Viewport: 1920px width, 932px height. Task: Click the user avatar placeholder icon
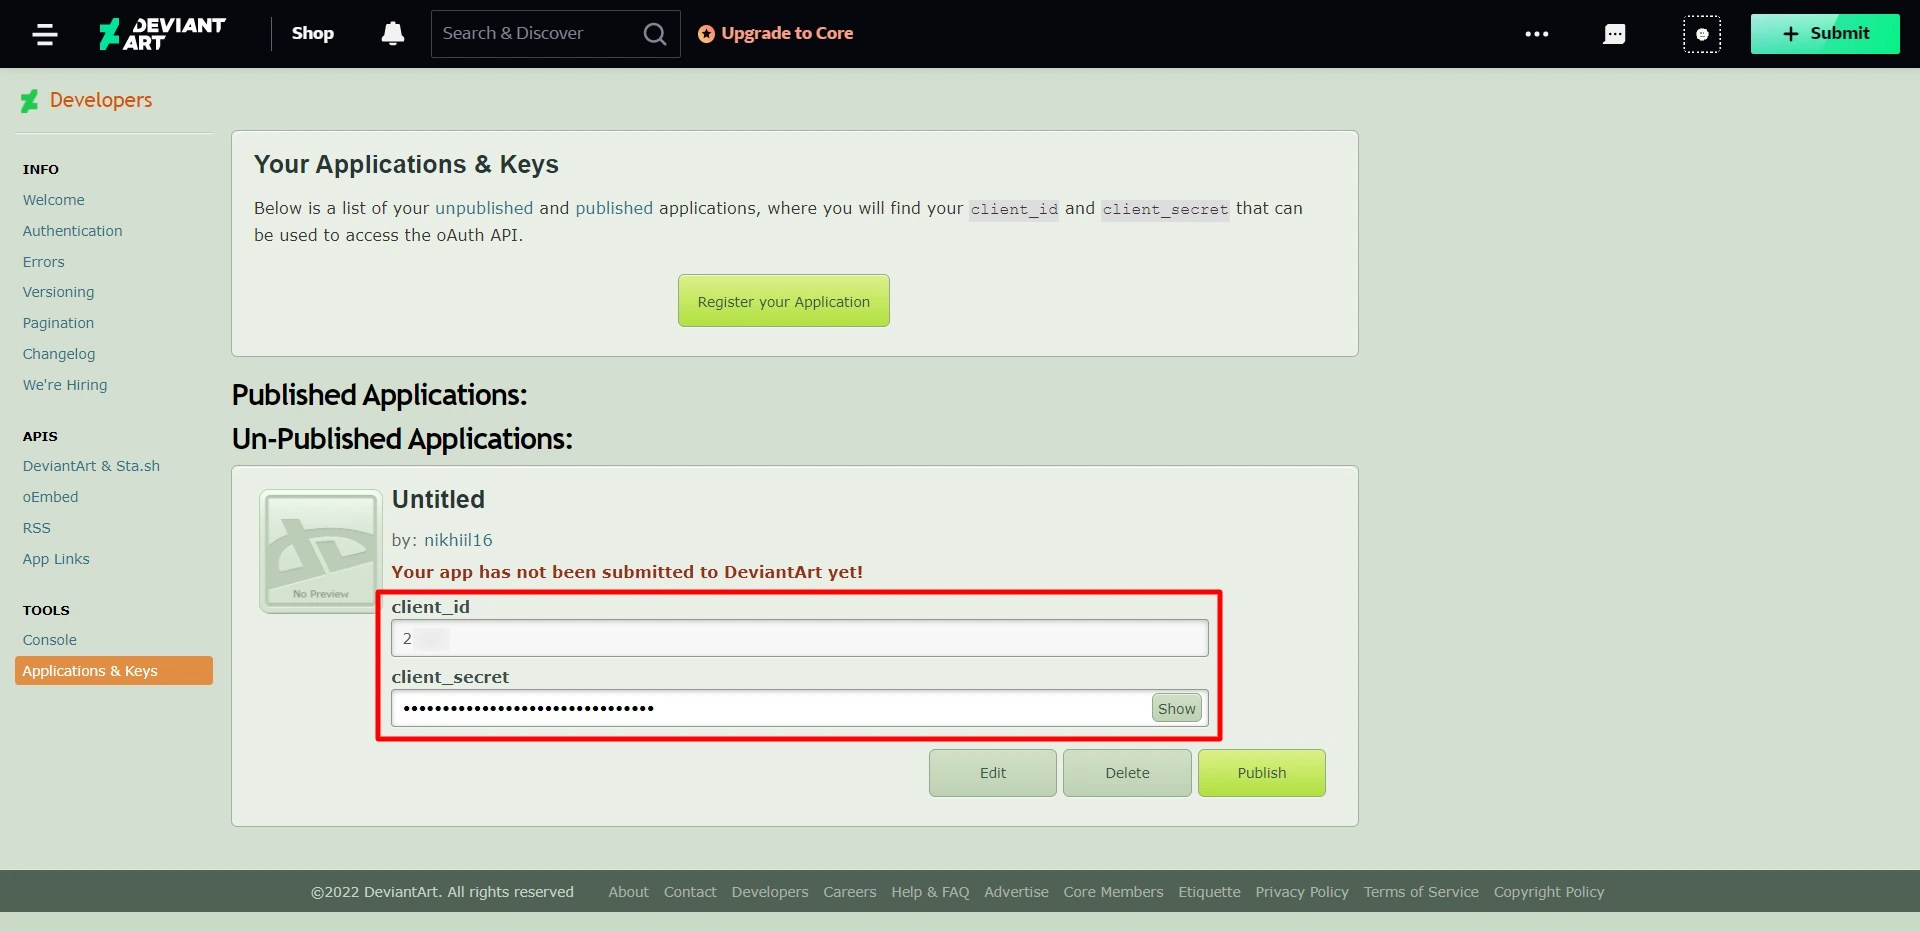click(x=1703, y=33)
